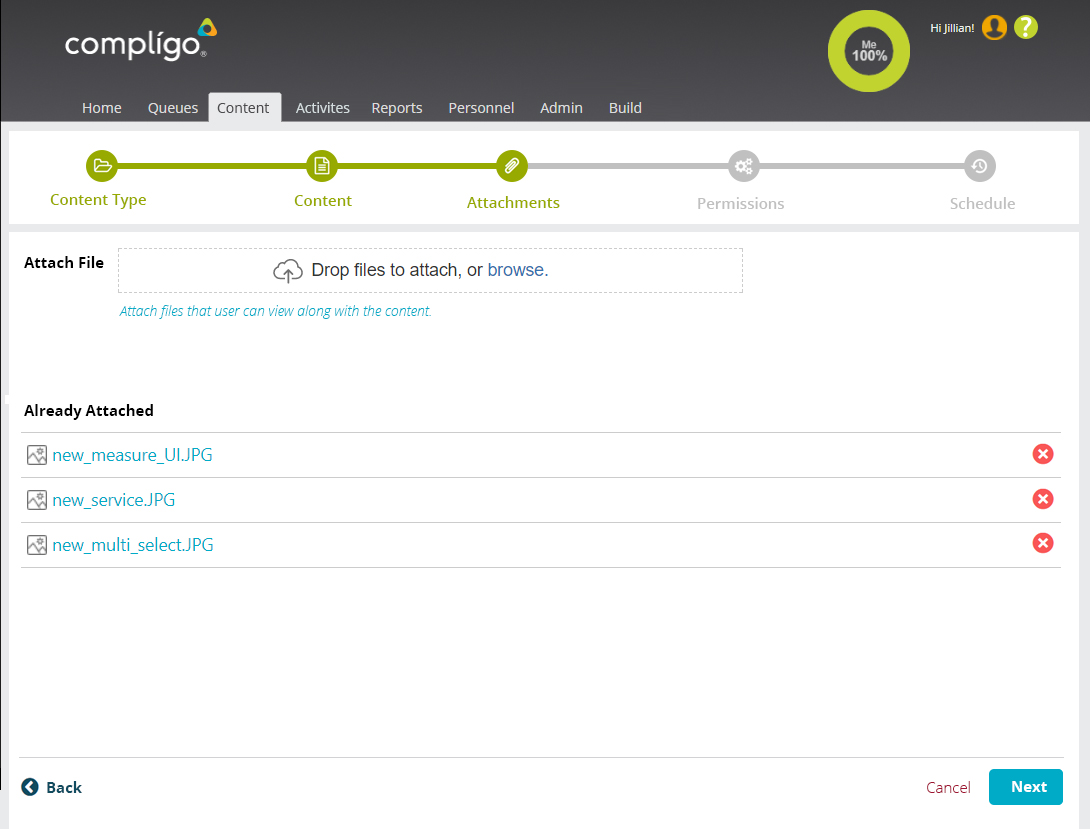
Task: Remove the new_measure_UI.JPG attachment
Action: (1042, 455)
